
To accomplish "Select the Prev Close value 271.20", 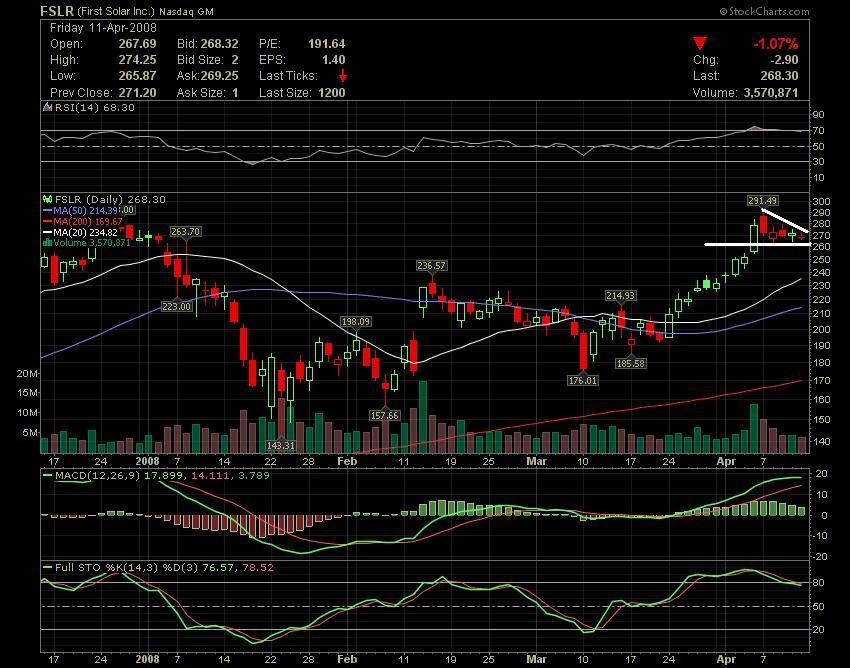I will (137, 93).
